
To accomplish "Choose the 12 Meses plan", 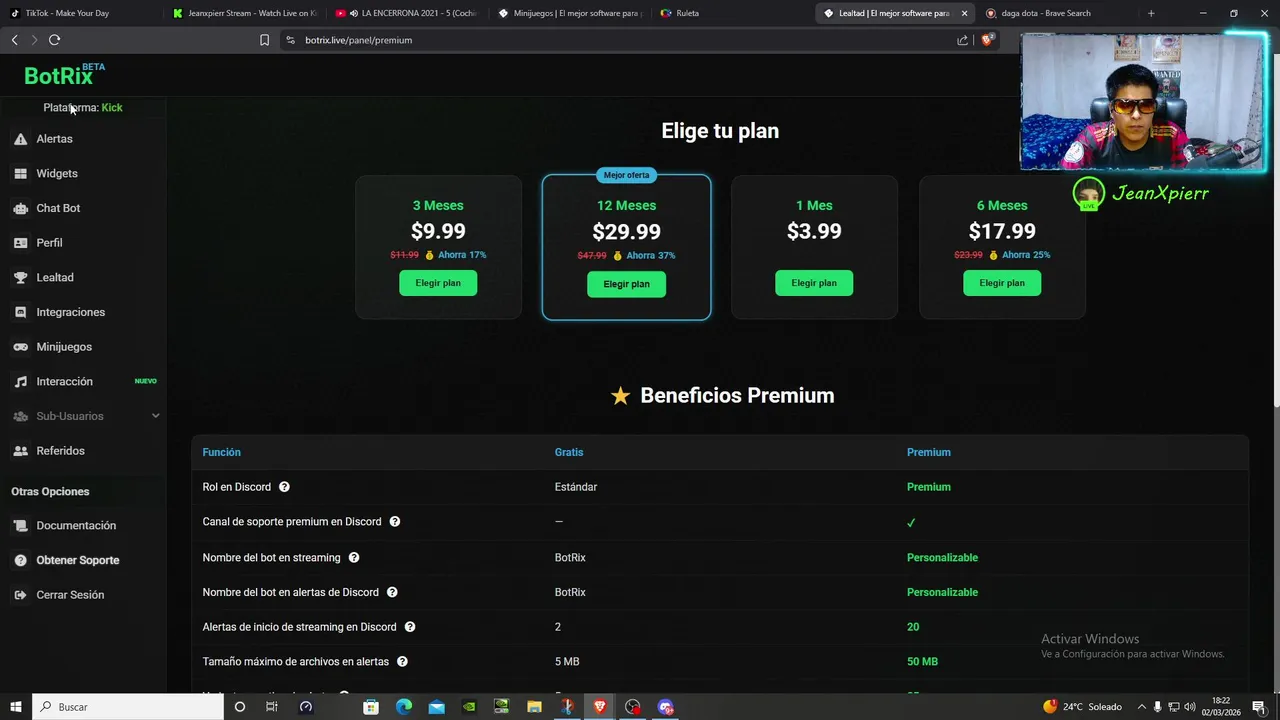I will point(626,284).
